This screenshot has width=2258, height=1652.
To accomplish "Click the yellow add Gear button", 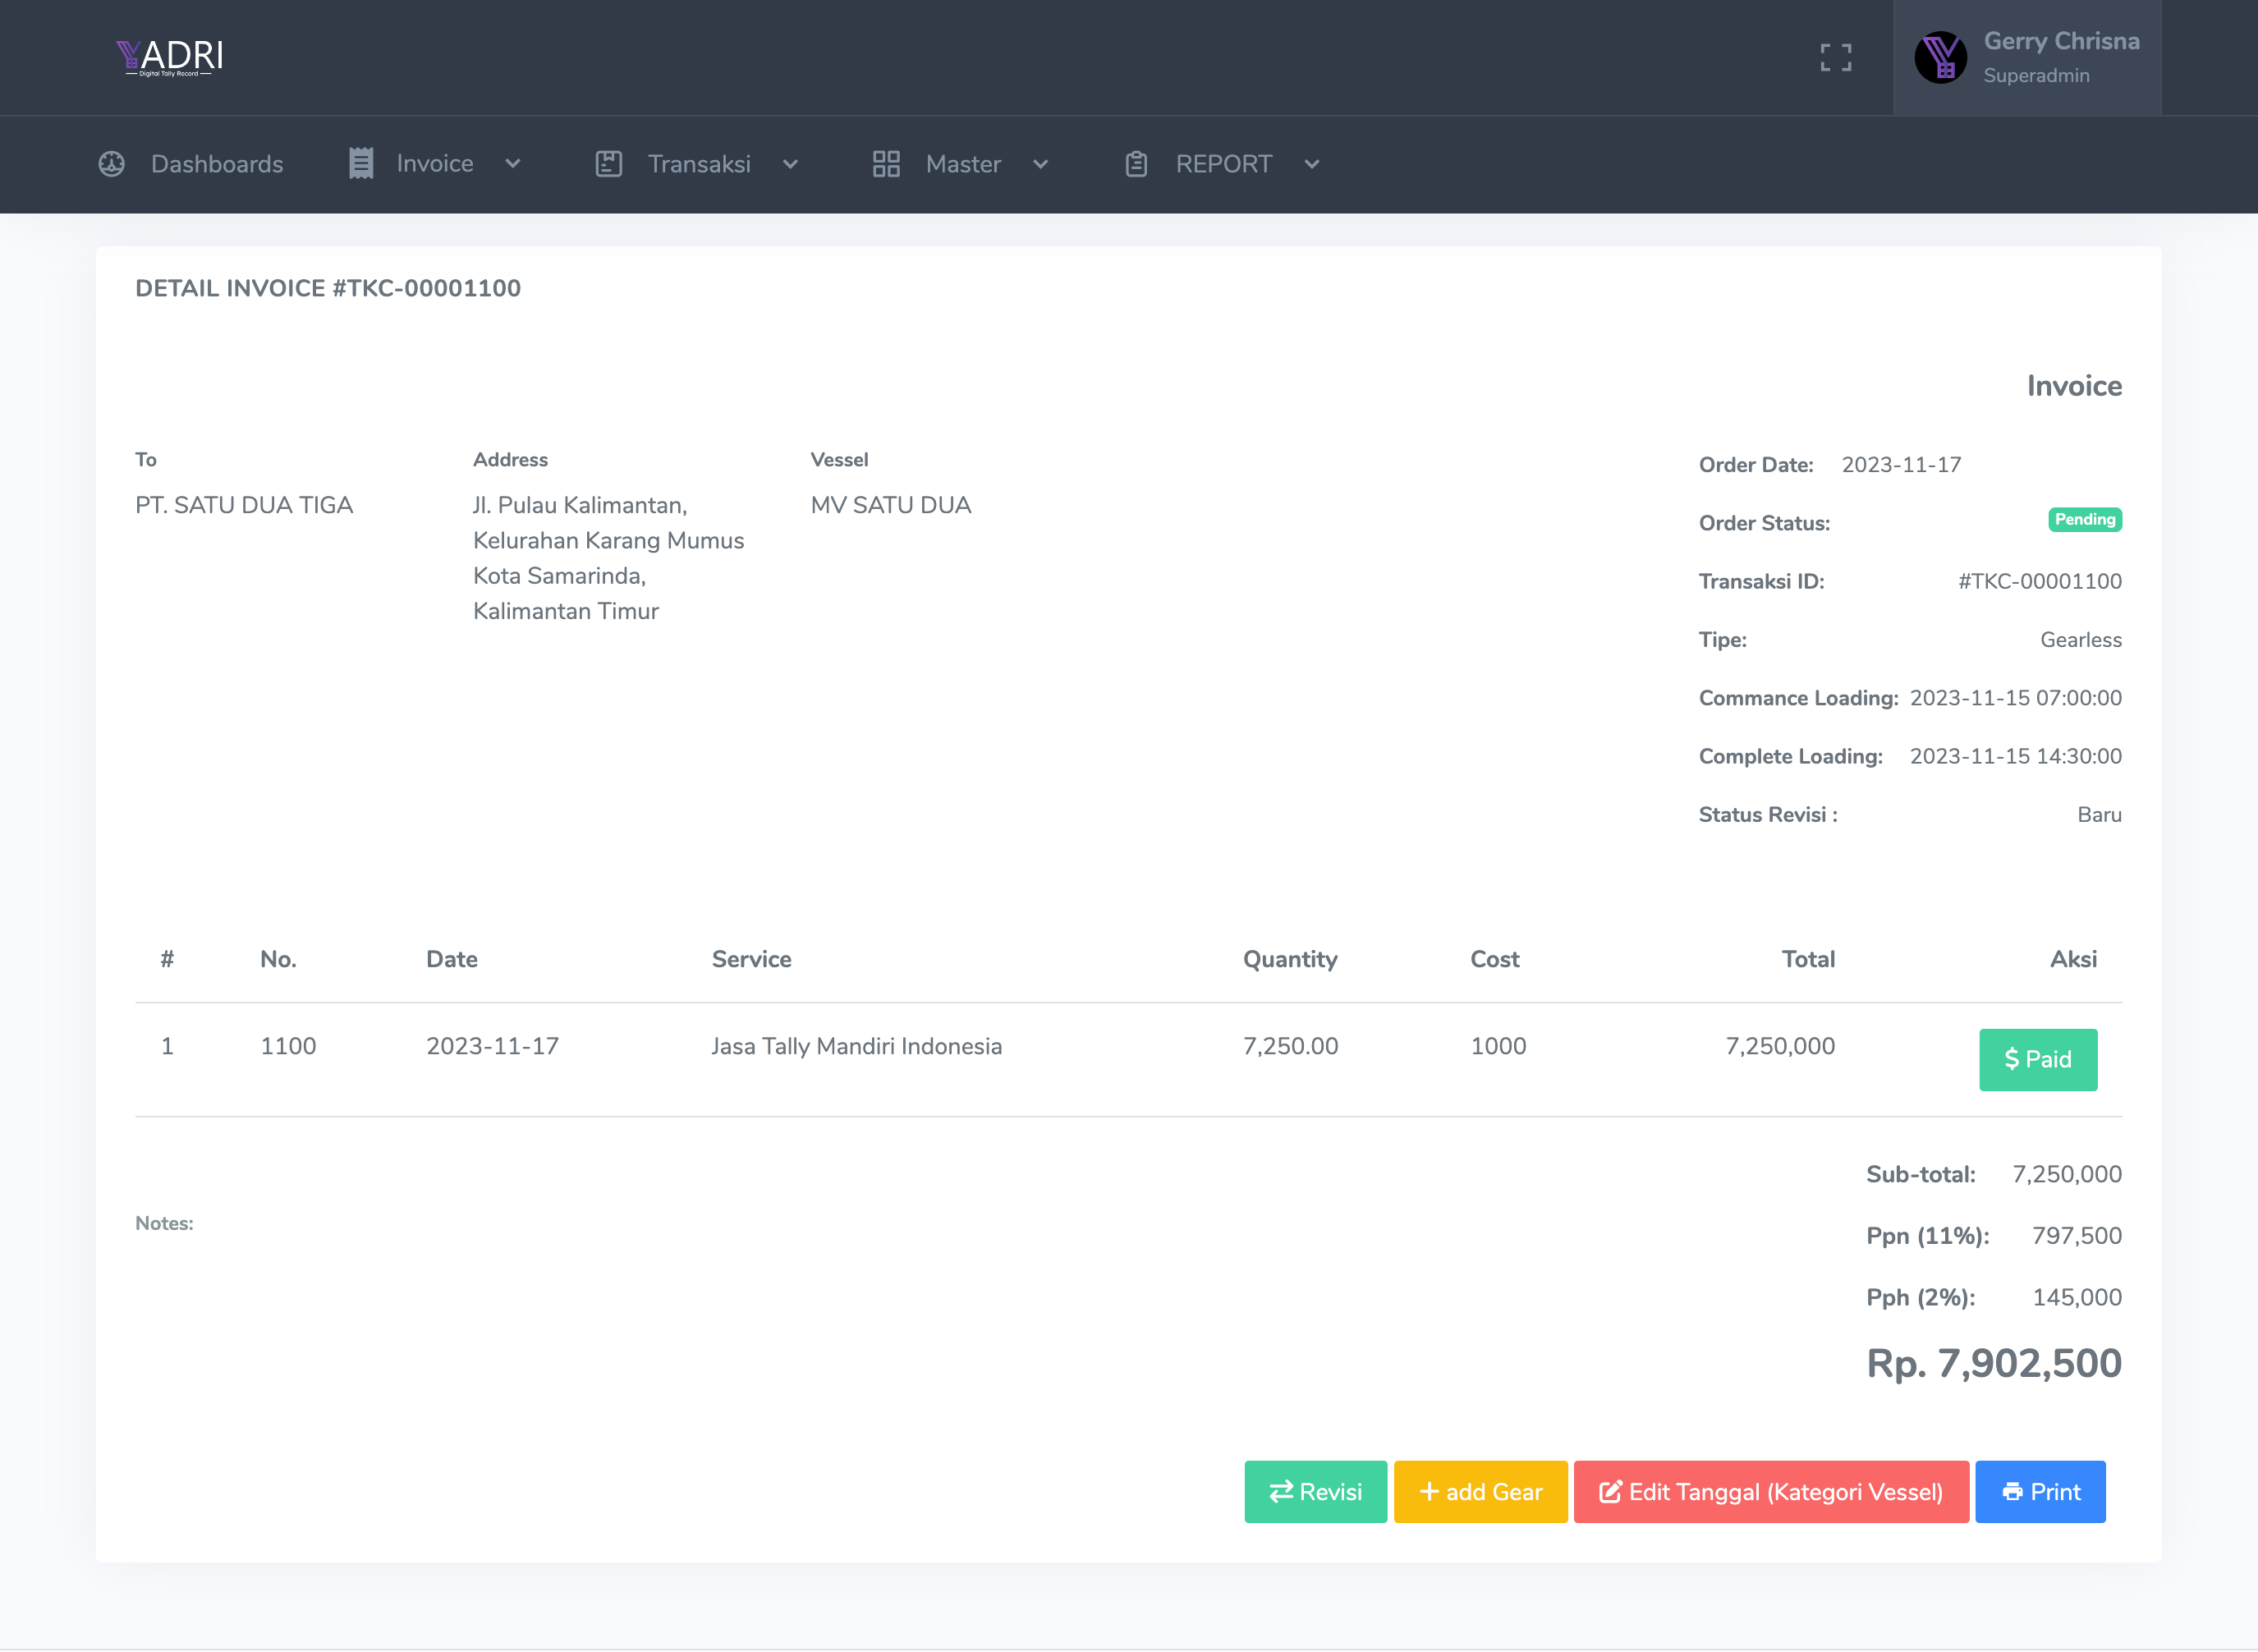I will click(x=1480, y=1491).
